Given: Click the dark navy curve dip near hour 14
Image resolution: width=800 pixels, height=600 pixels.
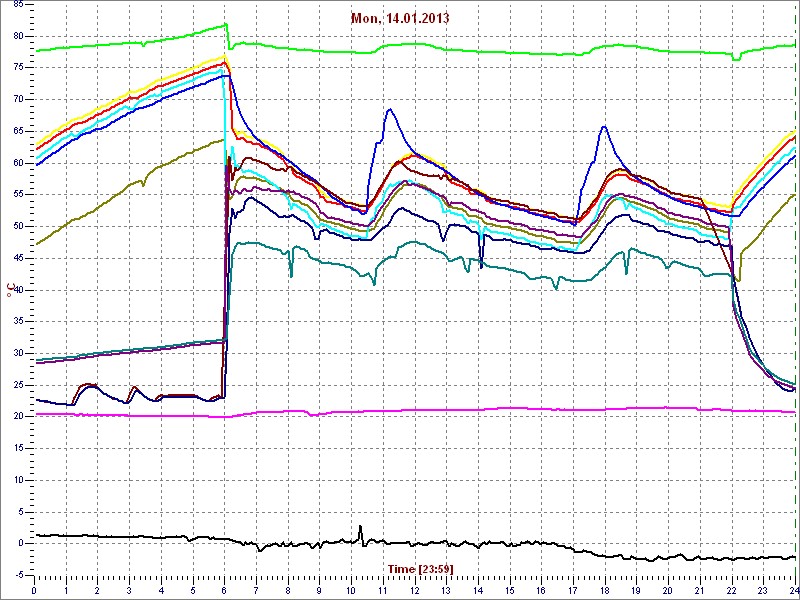Looking at the screenshot, I should click(x=481, y=266).
